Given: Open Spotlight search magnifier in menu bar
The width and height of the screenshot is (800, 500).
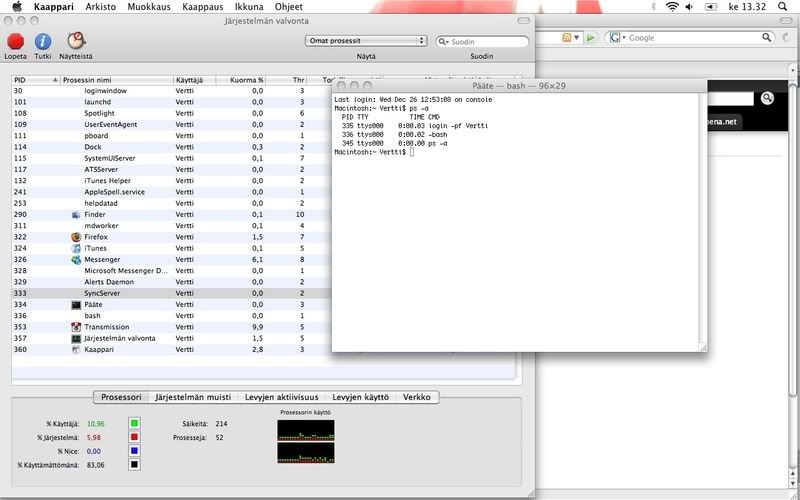Looking at the screenshot, I should 783,7.
